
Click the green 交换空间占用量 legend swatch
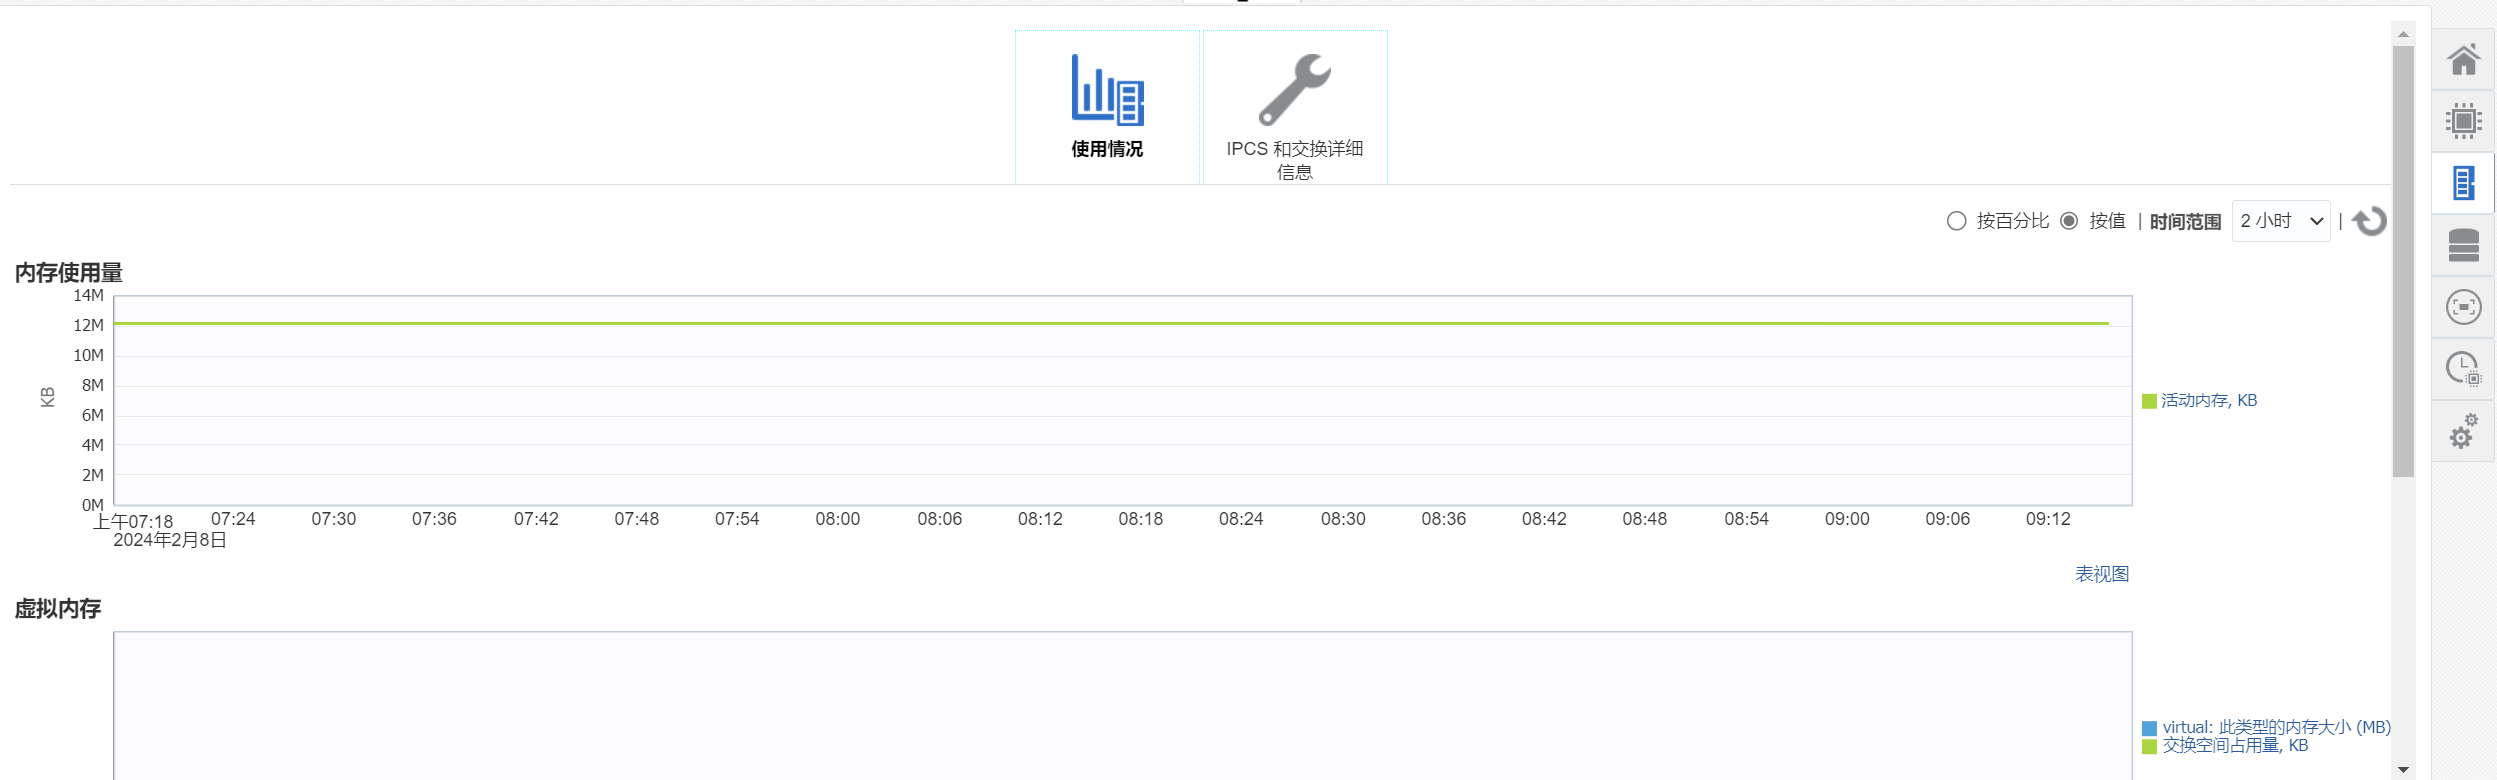[x=2149, y=746]
